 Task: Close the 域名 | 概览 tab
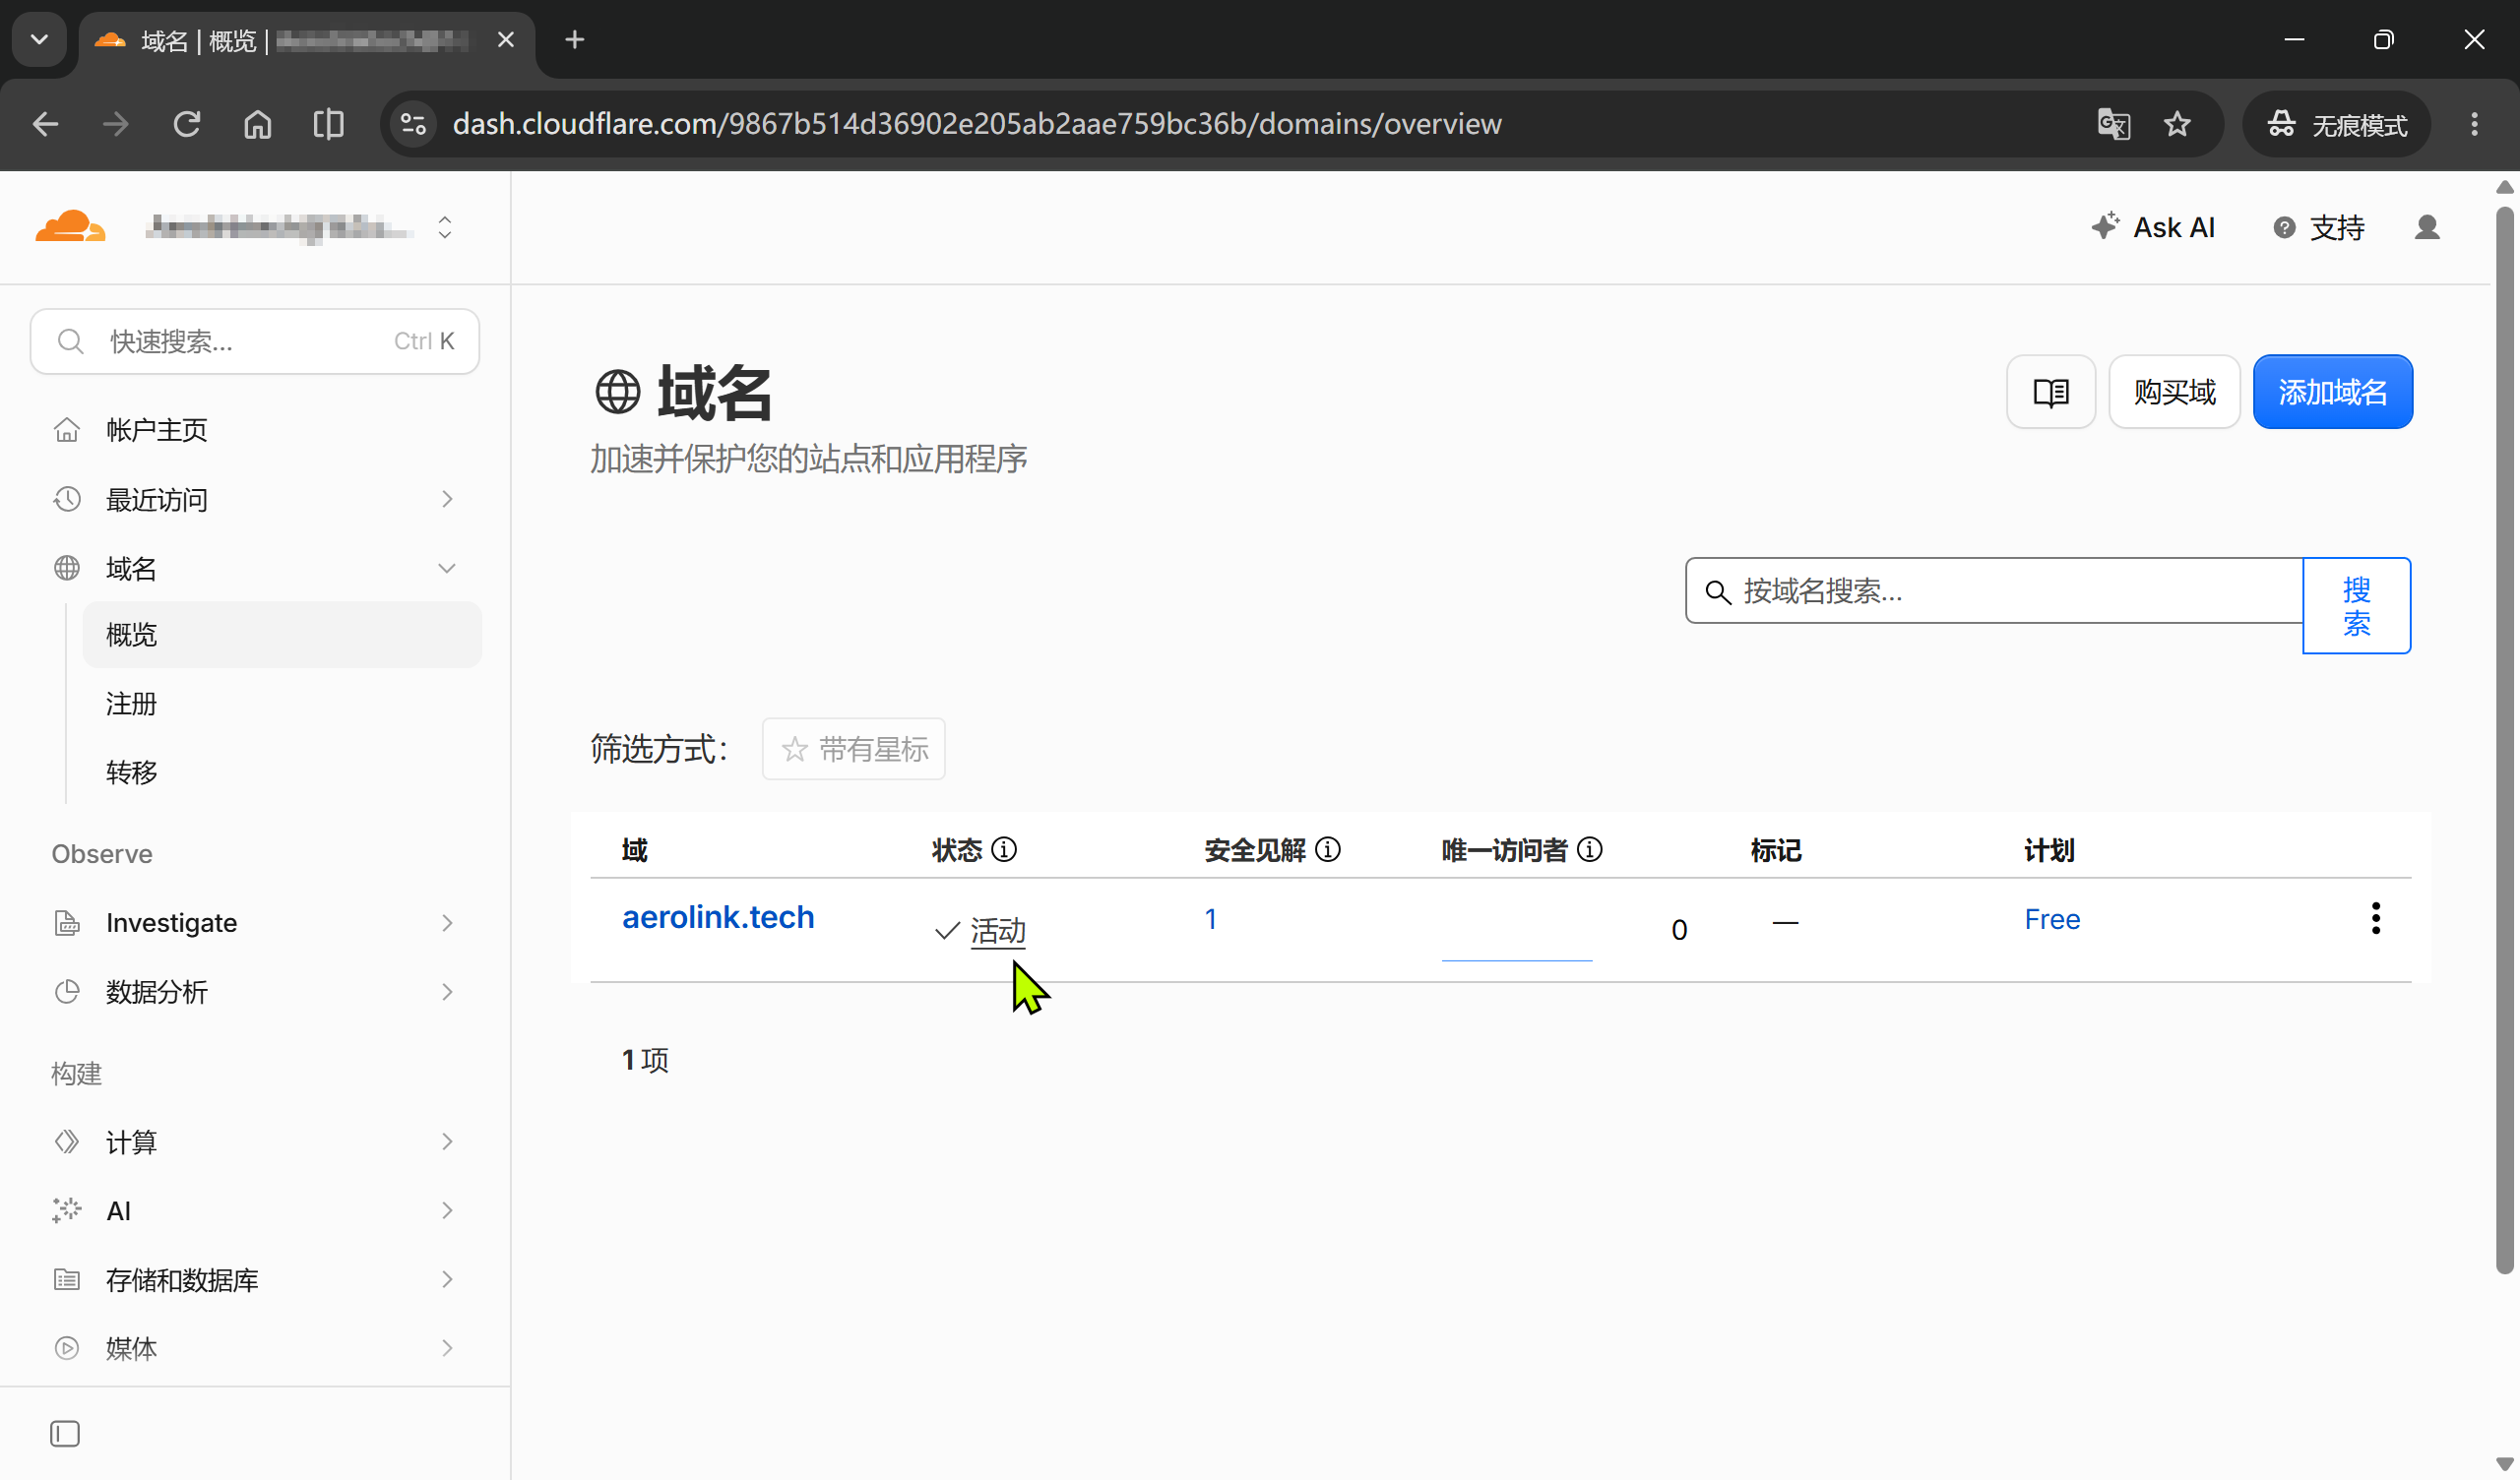click(506, 40)
